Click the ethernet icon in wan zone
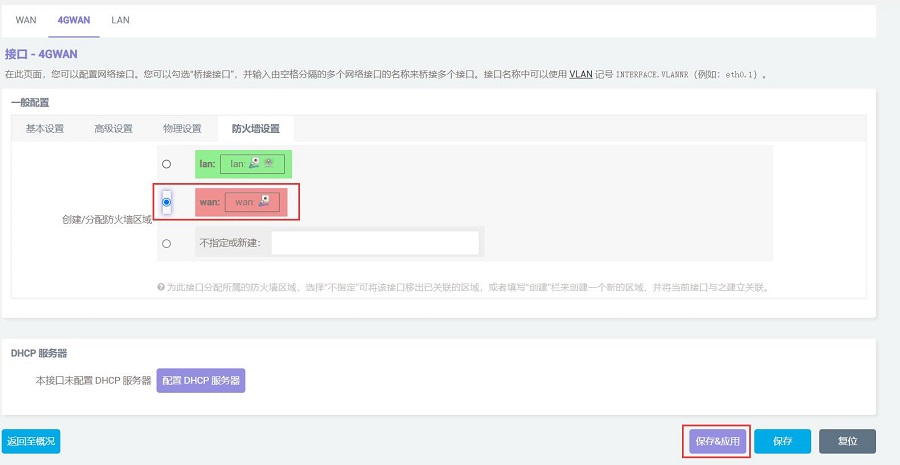900x465 pixels. (263, 202)
